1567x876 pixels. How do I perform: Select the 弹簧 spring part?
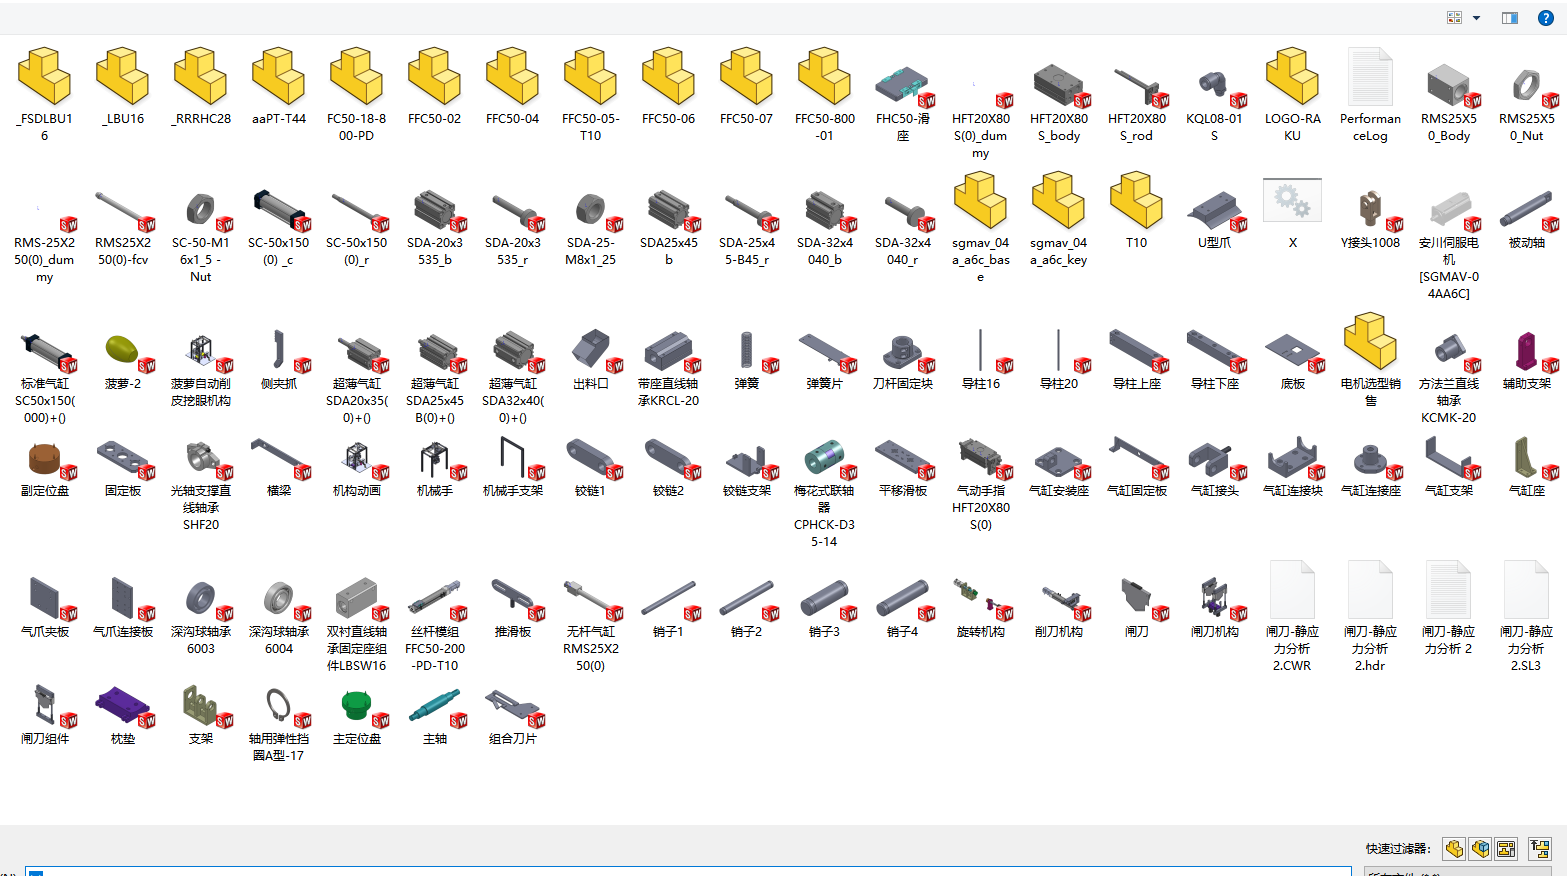pos(747,360)
